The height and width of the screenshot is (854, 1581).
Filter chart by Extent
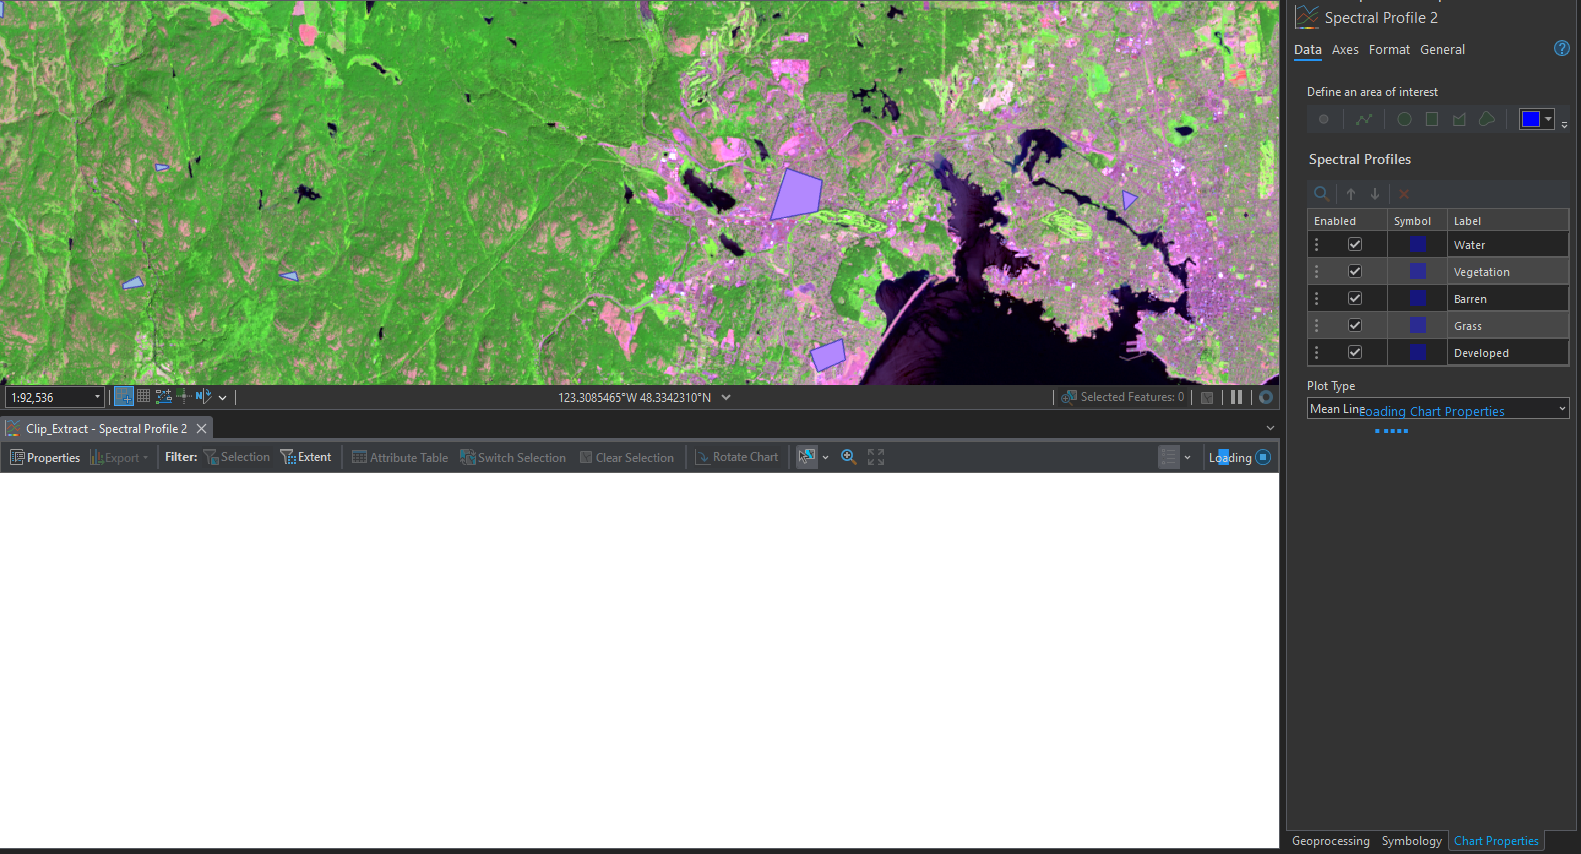(x=306, y=457)
